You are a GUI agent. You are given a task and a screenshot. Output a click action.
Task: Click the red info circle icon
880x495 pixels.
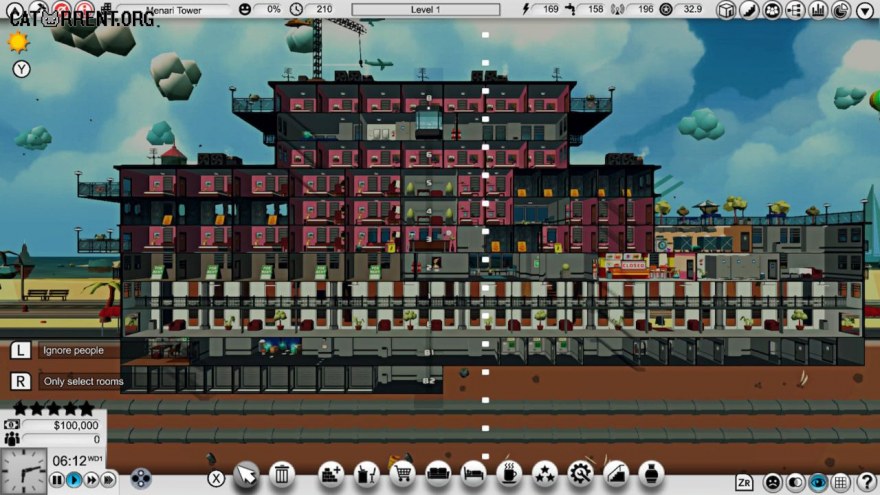[x=84, y=8]
